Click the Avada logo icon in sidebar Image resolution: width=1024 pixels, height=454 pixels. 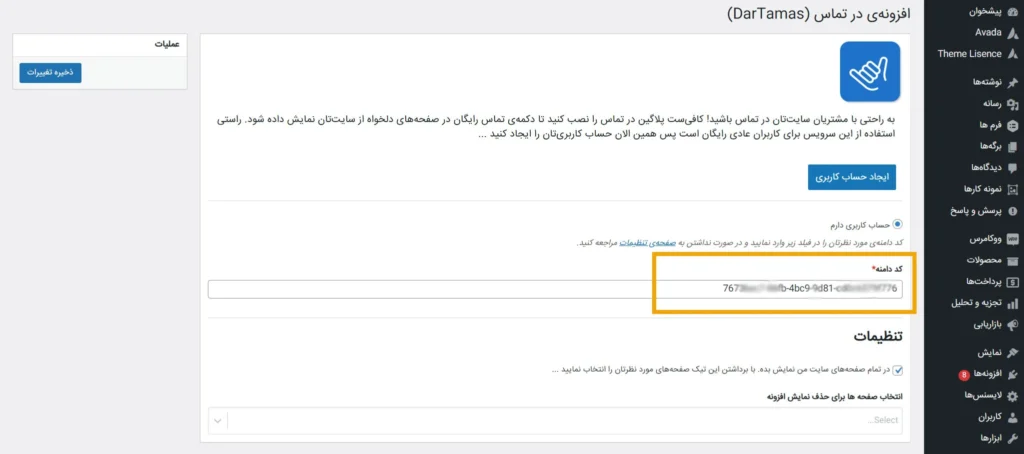click(x=1012, y=32)
